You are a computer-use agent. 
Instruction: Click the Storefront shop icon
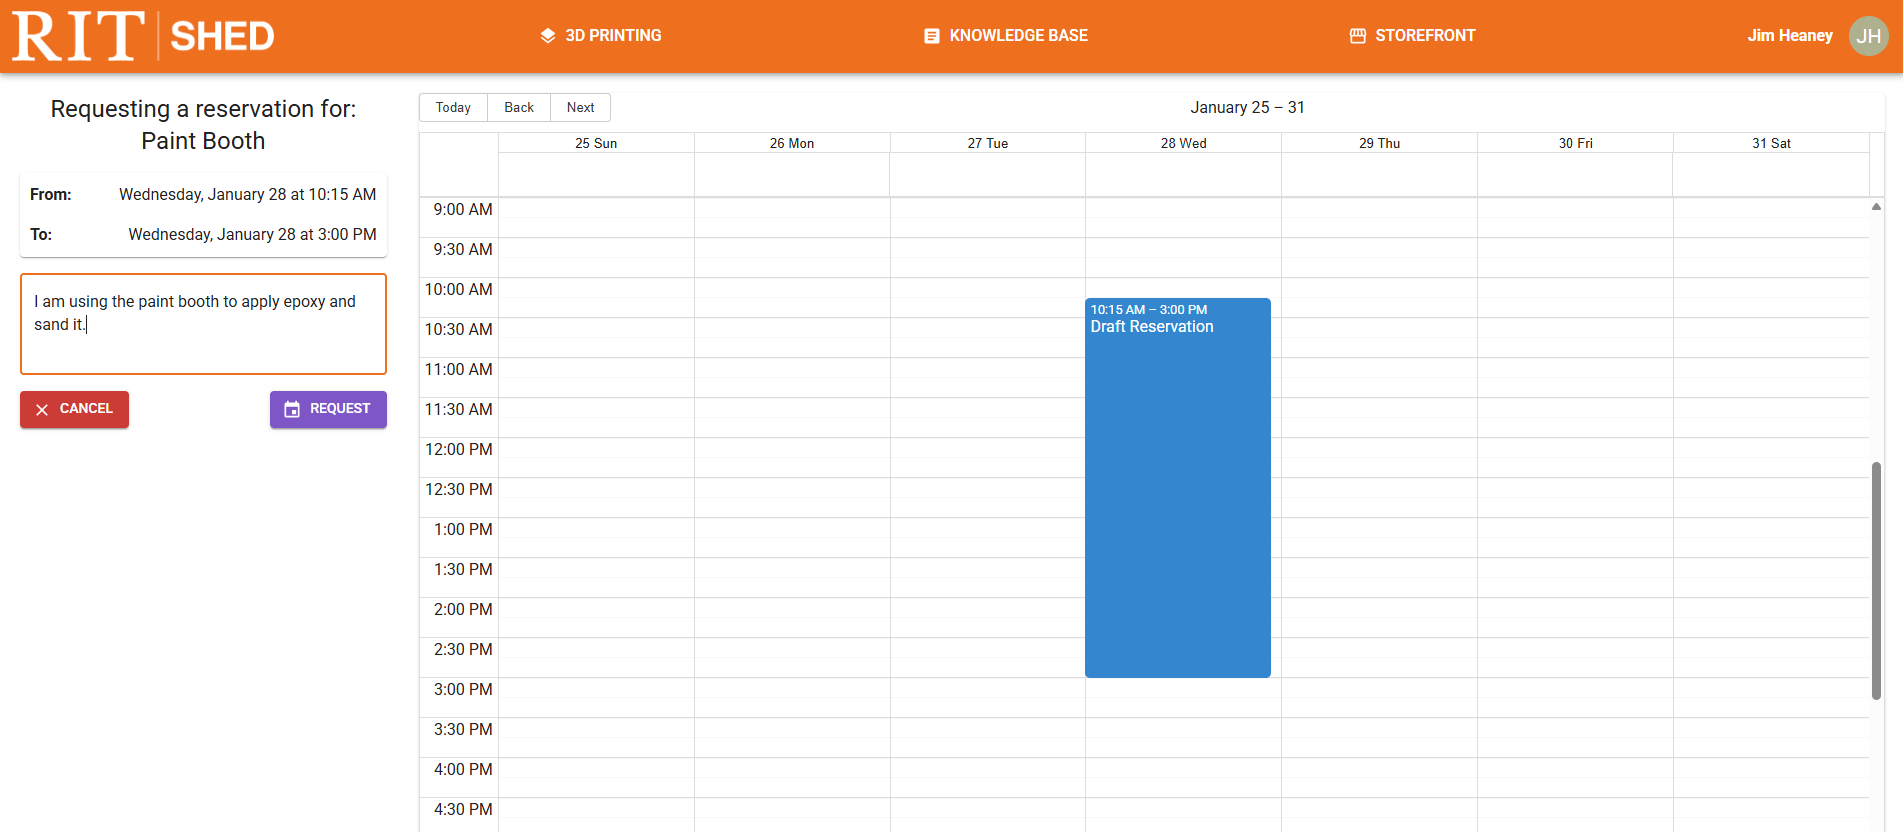click(1358, 36)
